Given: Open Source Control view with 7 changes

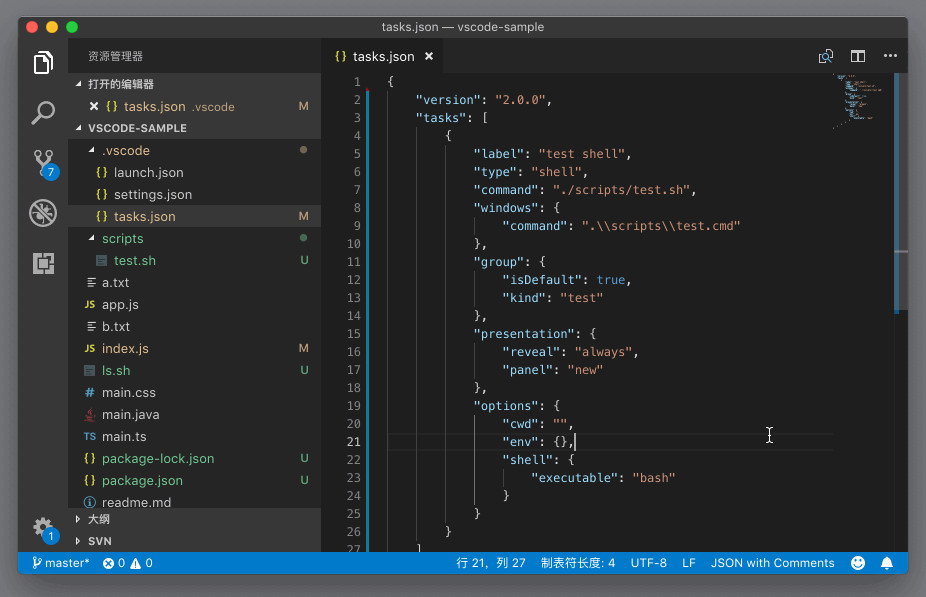Looking at the screenshot, I should (43, 162).
